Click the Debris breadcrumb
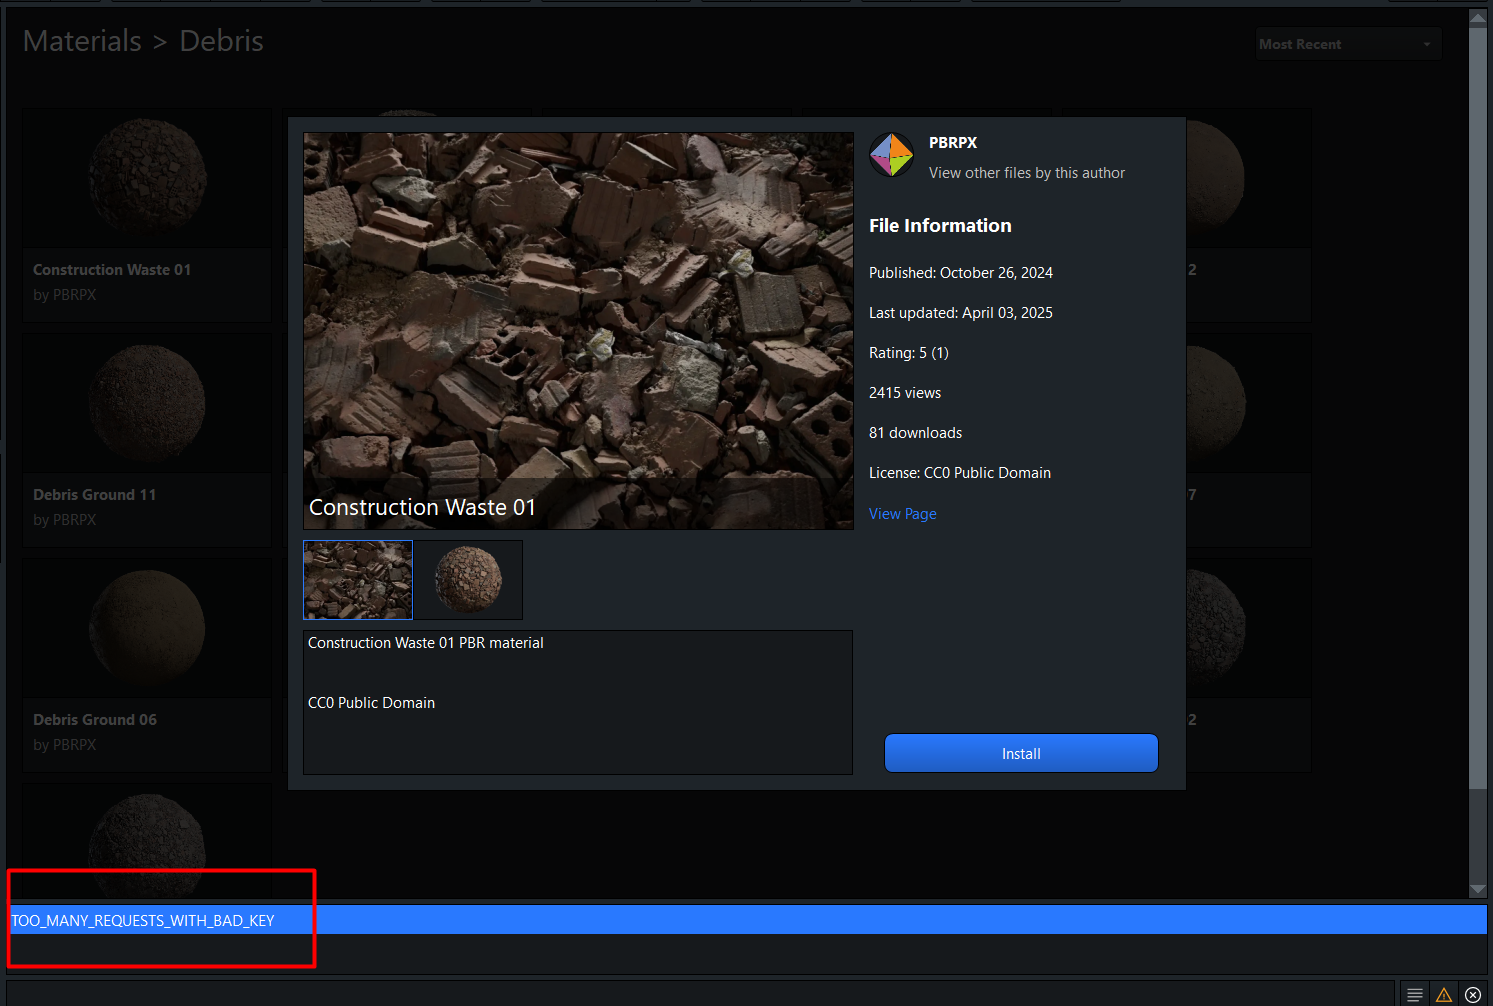Viewport: 1493px width, 1006px height. [x=221, y=41]
